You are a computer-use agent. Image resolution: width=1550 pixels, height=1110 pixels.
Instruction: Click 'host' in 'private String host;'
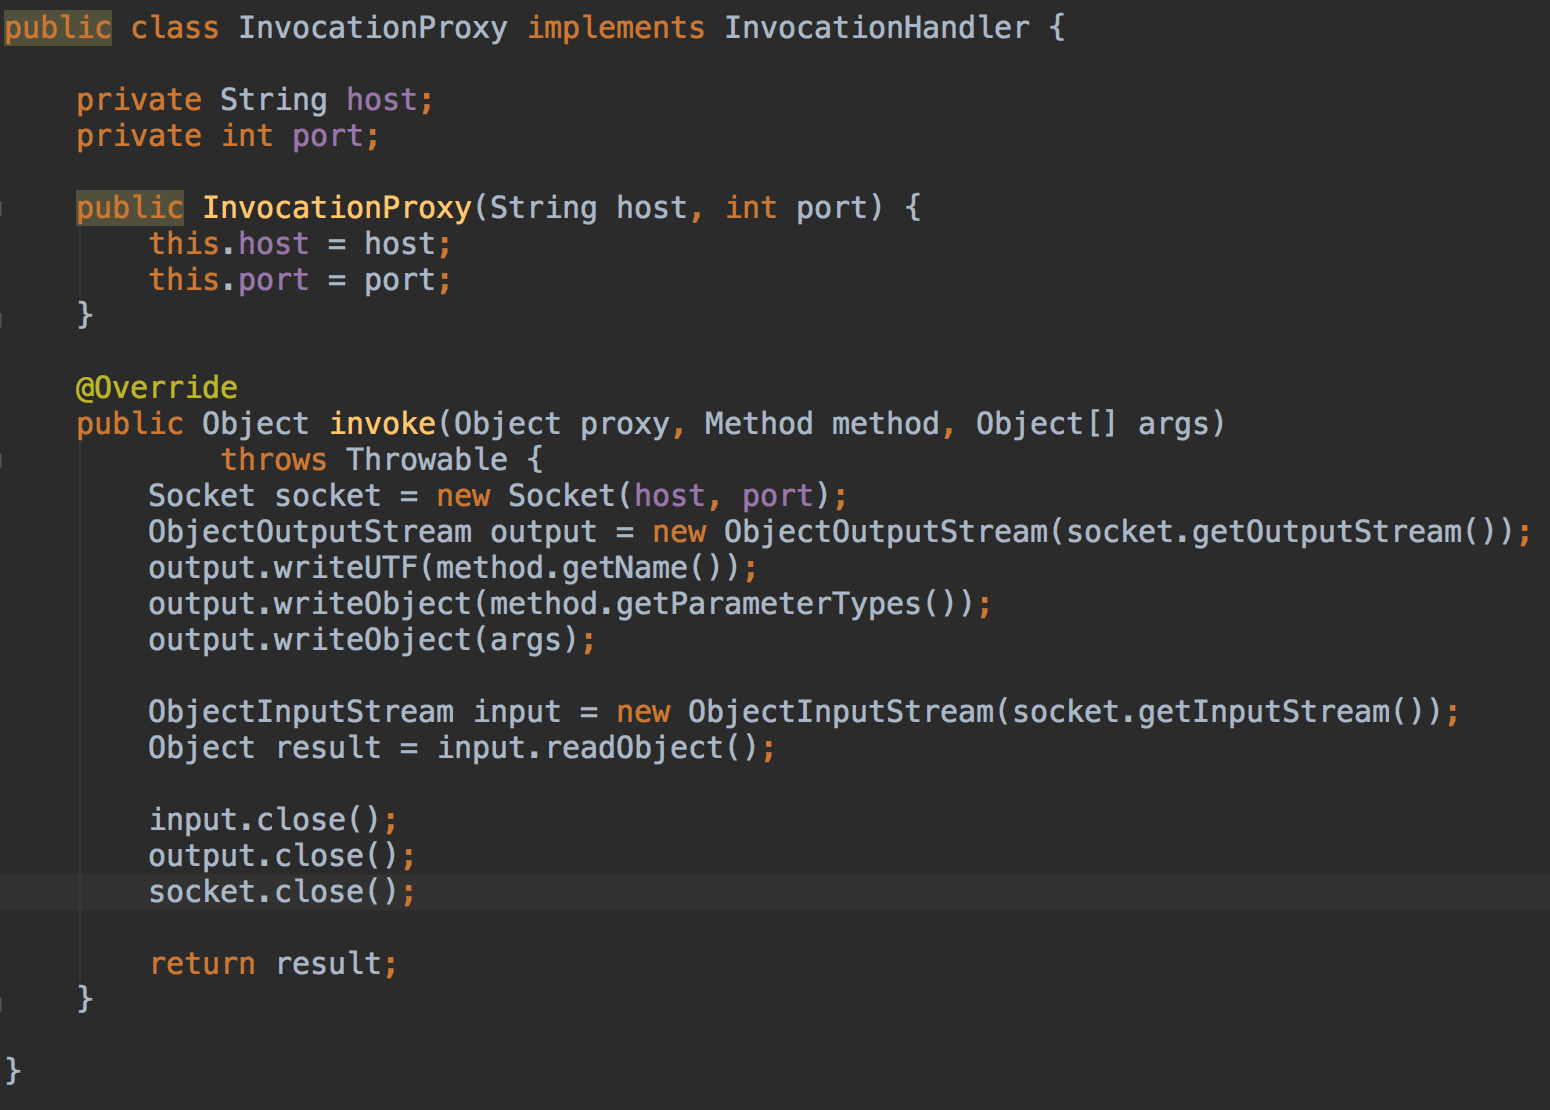click(x=382, y=100)
